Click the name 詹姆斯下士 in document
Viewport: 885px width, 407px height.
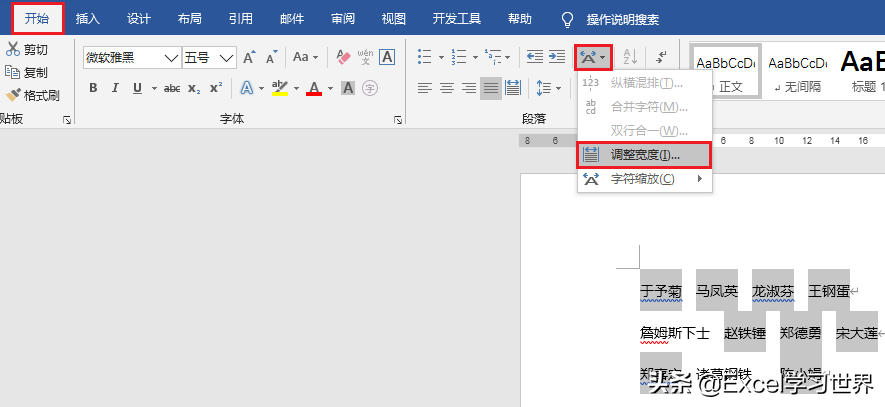point(674,333)
